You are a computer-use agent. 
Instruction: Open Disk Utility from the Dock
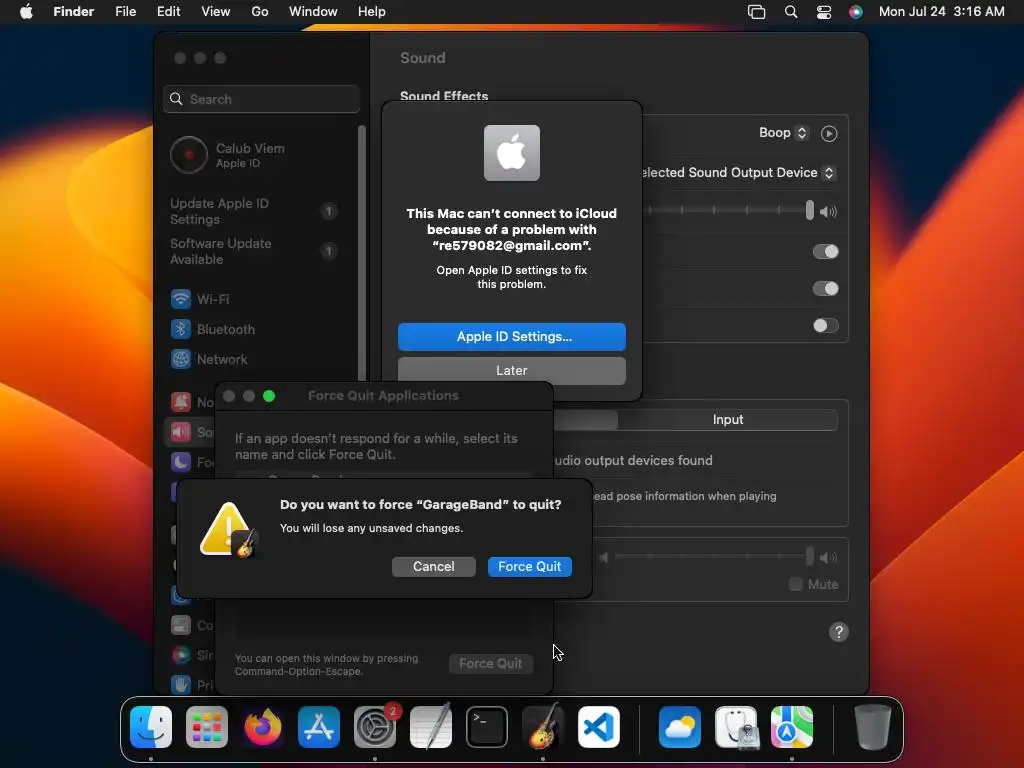point(736,727)
